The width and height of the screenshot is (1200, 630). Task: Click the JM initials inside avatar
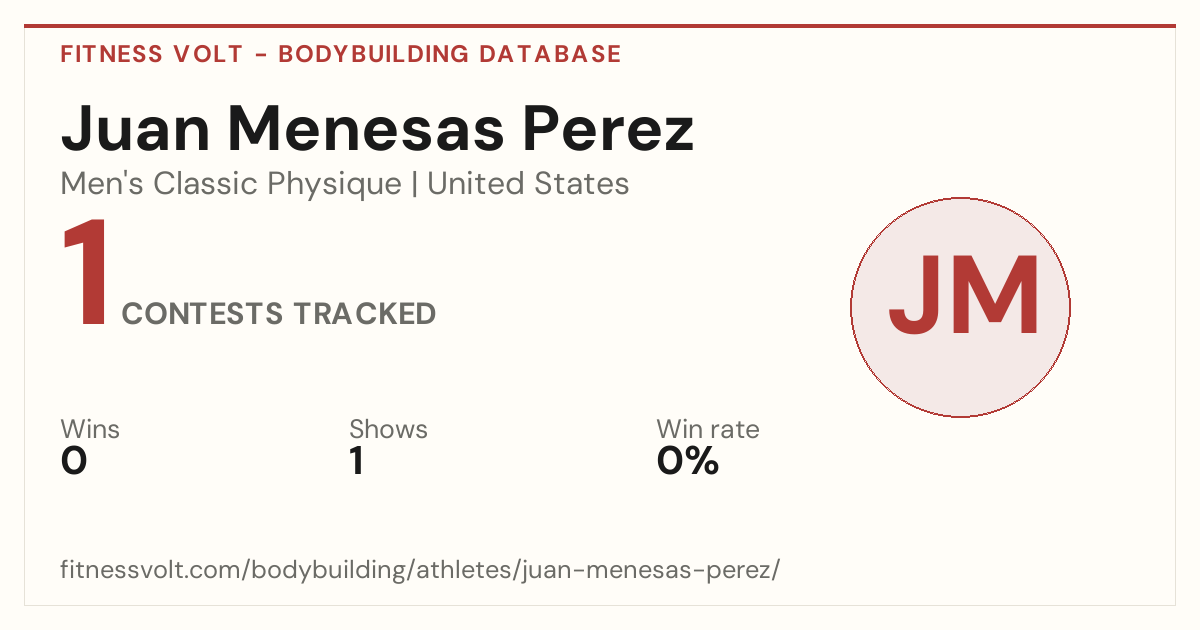[x=963, y=296]
